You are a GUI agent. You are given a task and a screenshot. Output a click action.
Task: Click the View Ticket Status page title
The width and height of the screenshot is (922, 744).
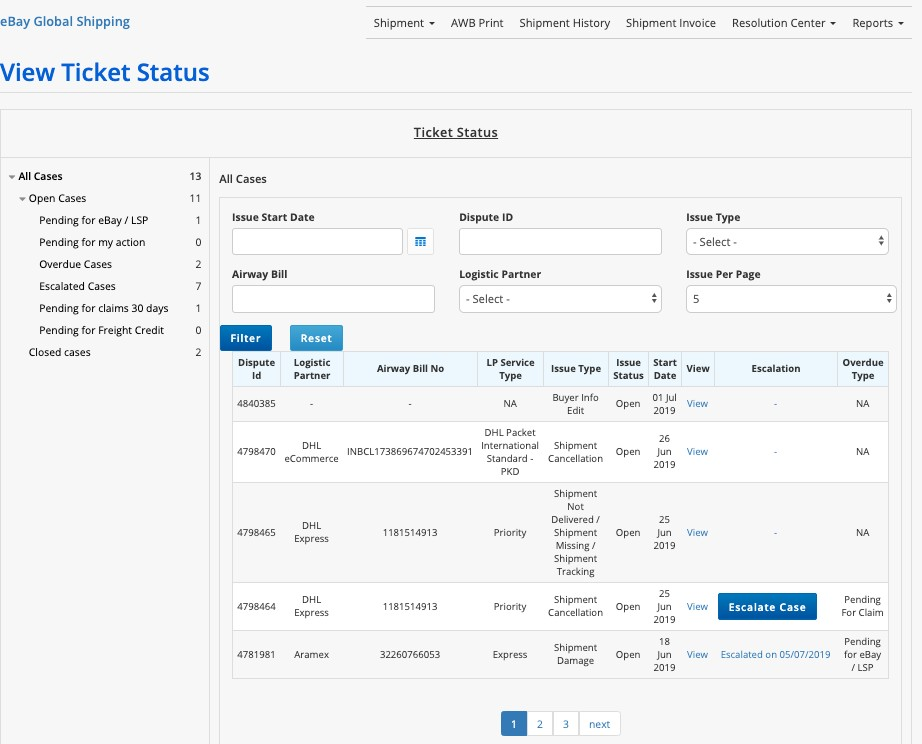105,72
